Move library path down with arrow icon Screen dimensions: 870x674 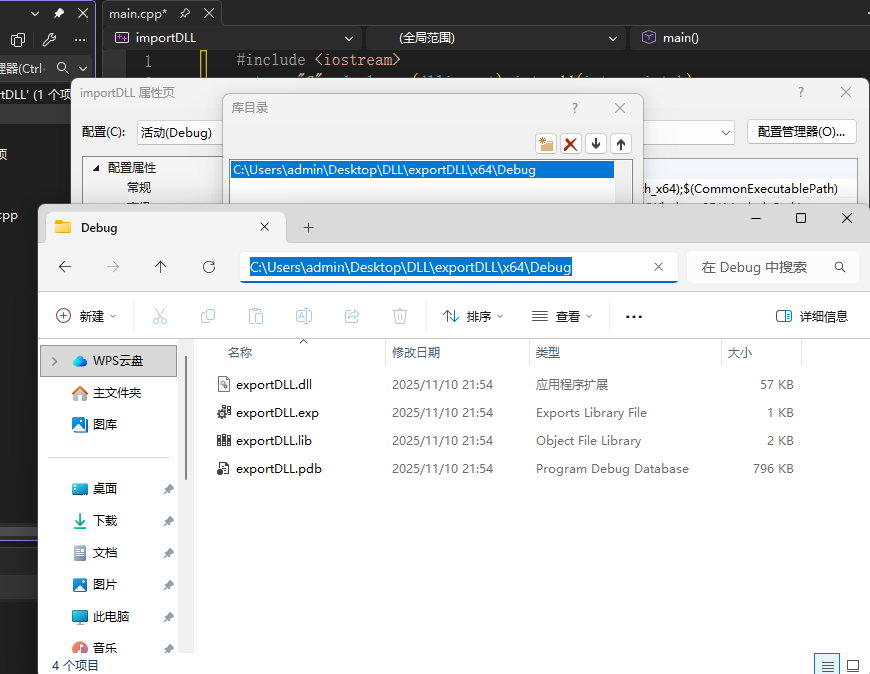(596, 144)
